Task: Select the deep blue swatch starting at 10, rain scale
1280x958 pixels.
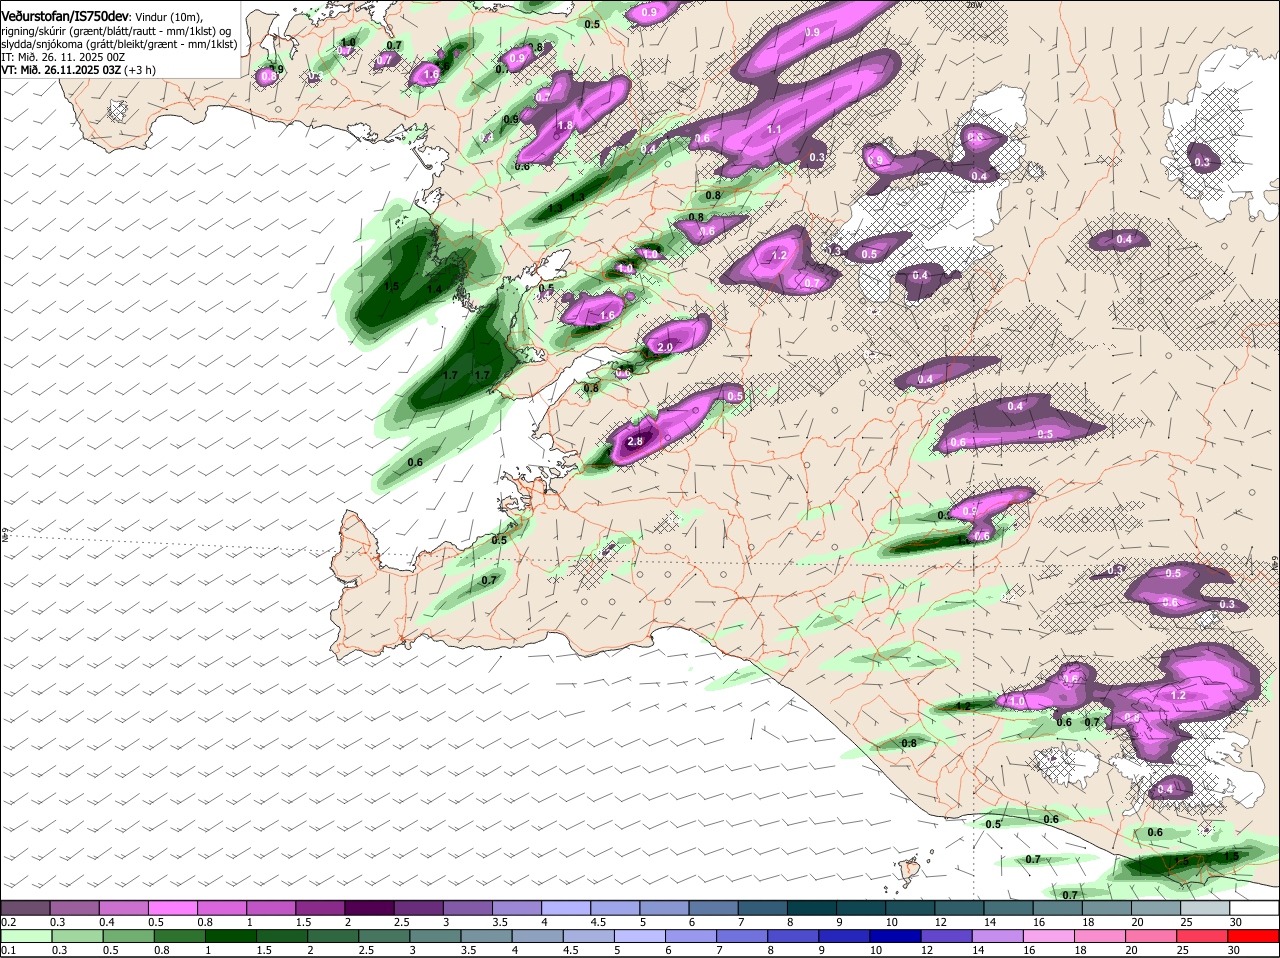Action: click(x=896, y=936)
